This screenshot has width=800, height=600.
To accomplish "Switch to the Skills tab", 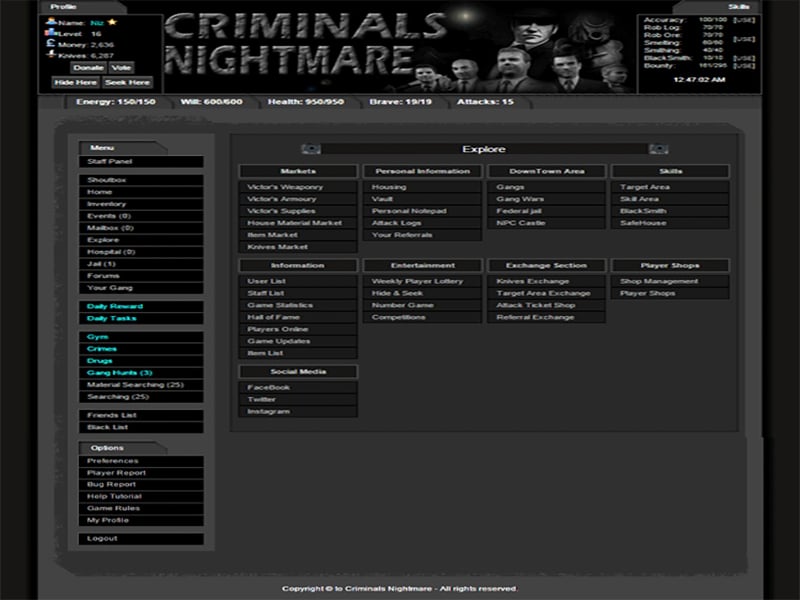I will coord(740,5).
